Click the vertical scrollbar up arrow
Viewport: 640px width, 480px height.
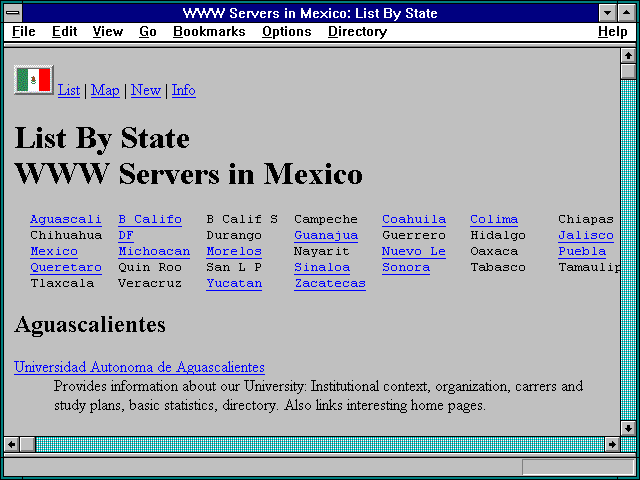pyautogui.click(x=628, y=56)
